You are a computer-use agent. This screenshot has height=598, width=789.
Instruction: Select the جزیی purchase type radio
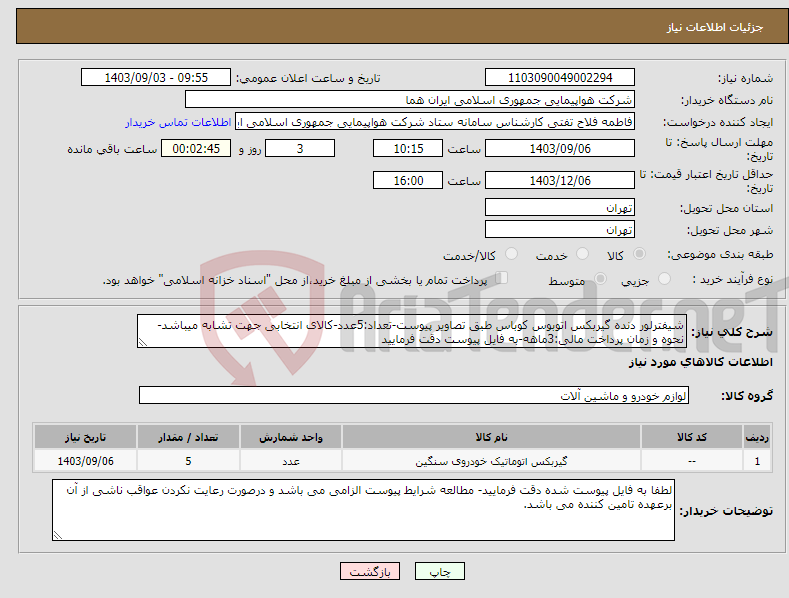pyautogui.click(x=665, y=279)
